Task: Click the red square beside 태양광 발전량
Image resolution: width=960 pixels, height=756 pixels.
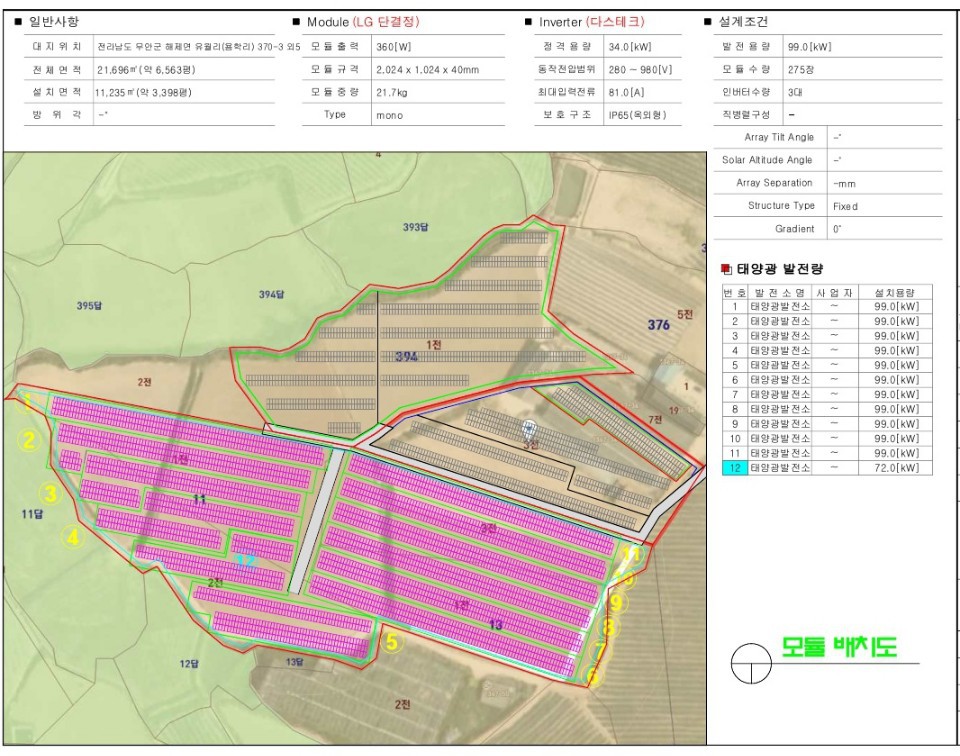Action: (x=726, y=269)
